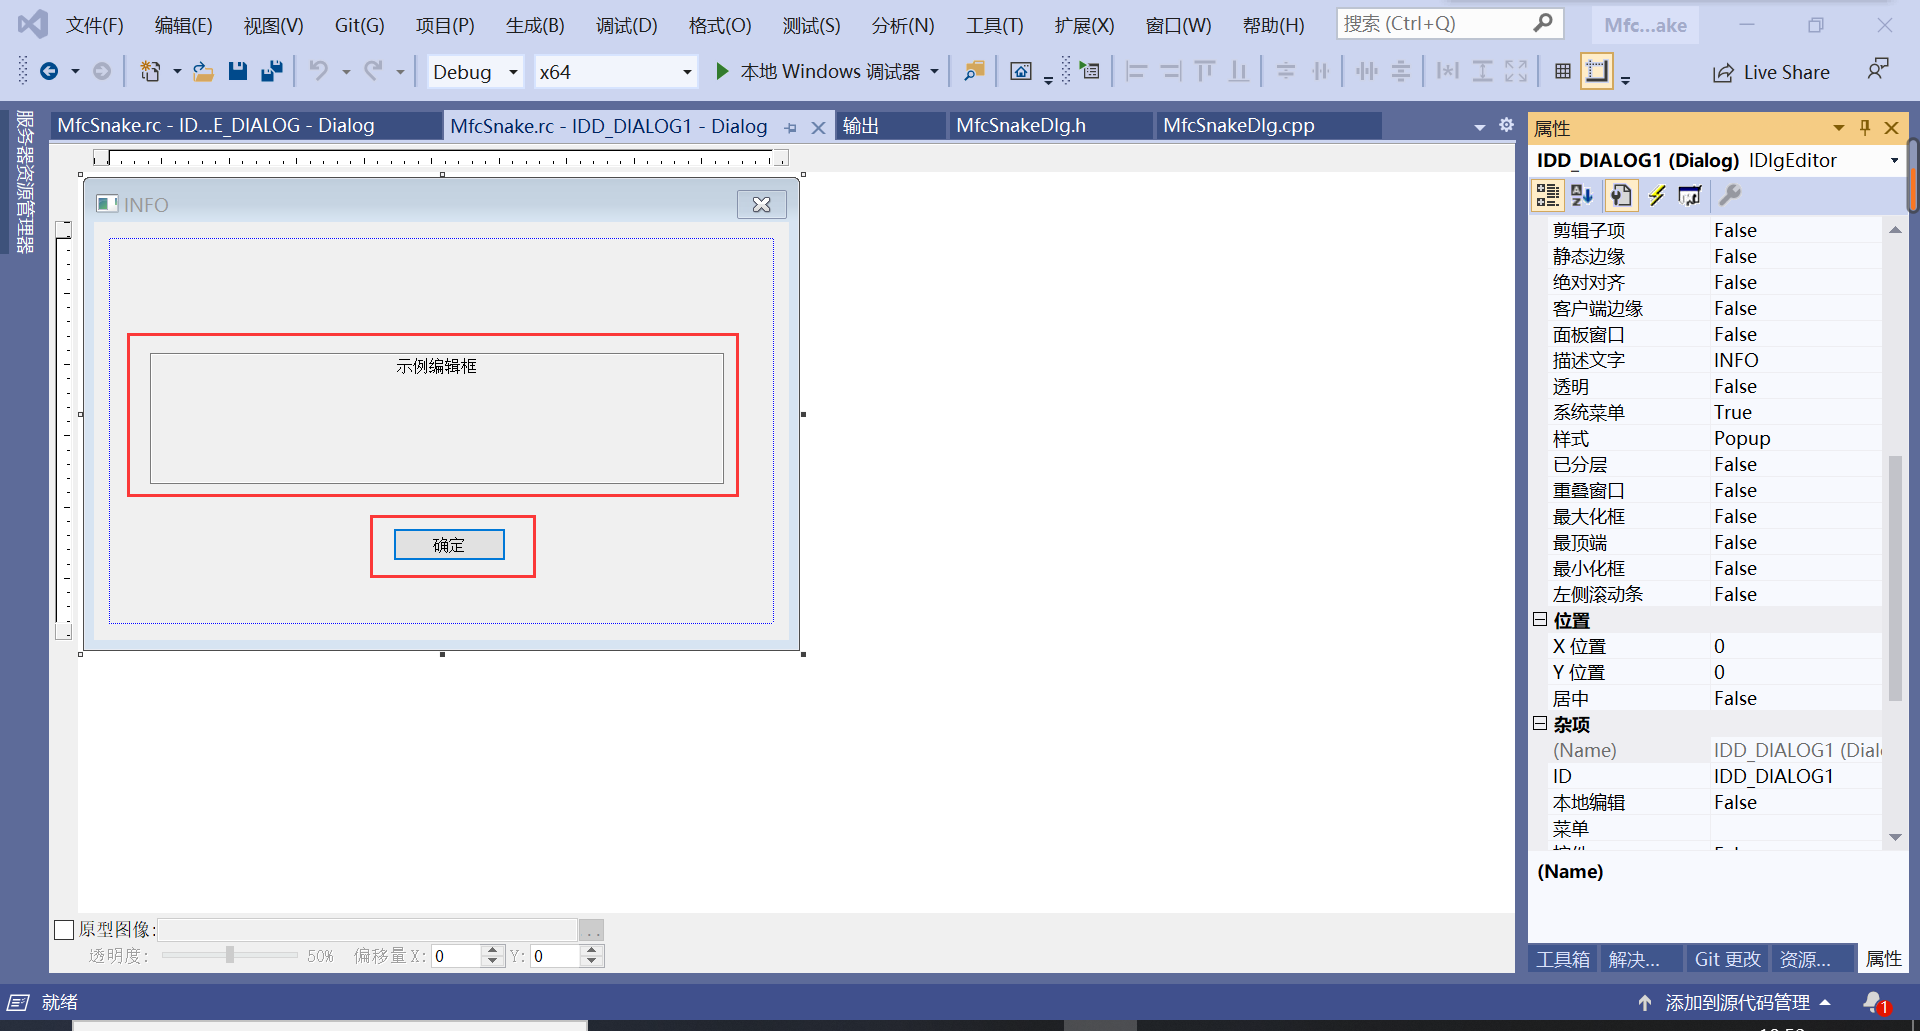Open the 调试(D) menu

coord(627,25)
